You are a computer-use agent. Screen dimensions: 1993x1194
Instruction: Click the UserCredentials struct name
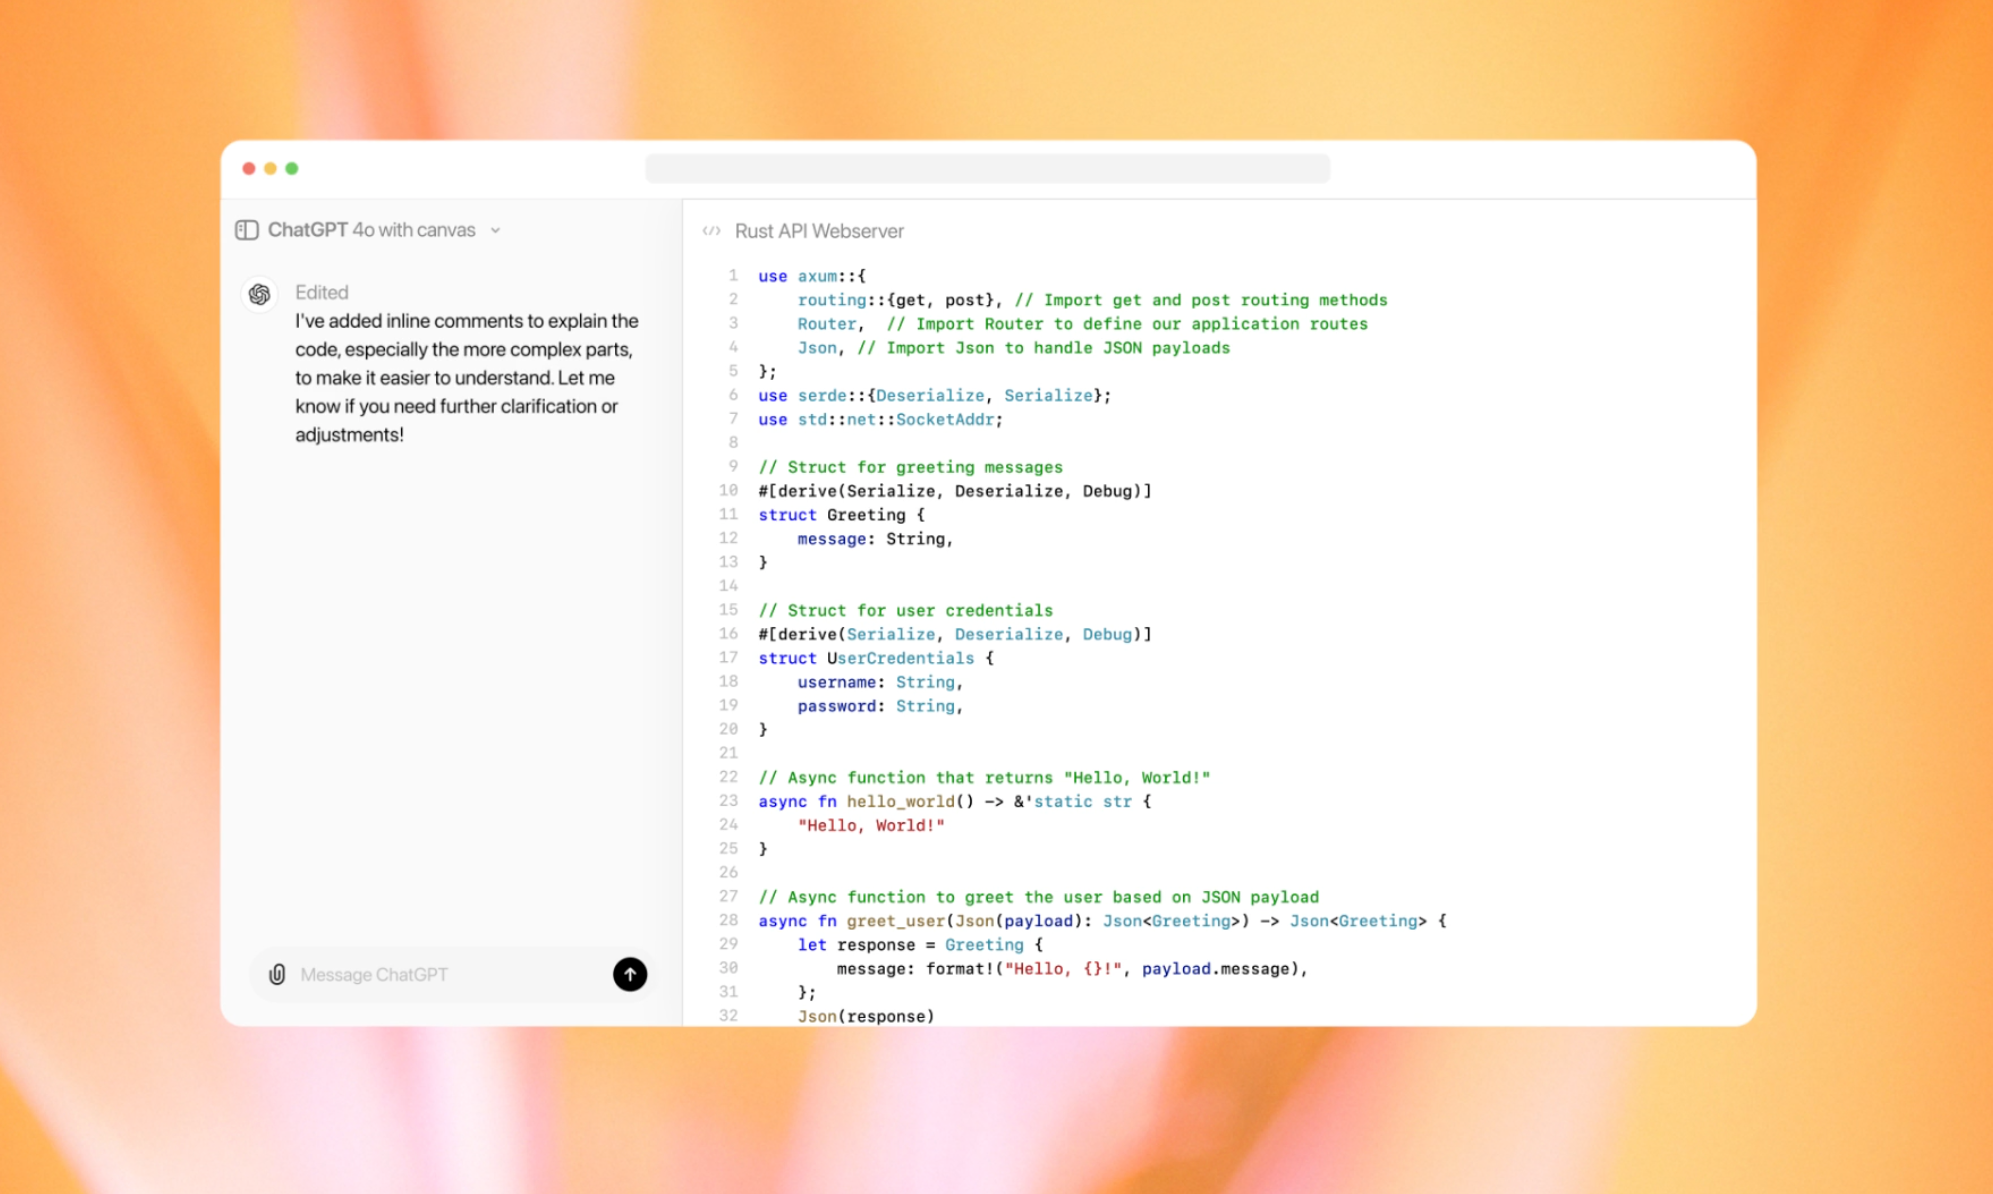click(x=900, y=658)
